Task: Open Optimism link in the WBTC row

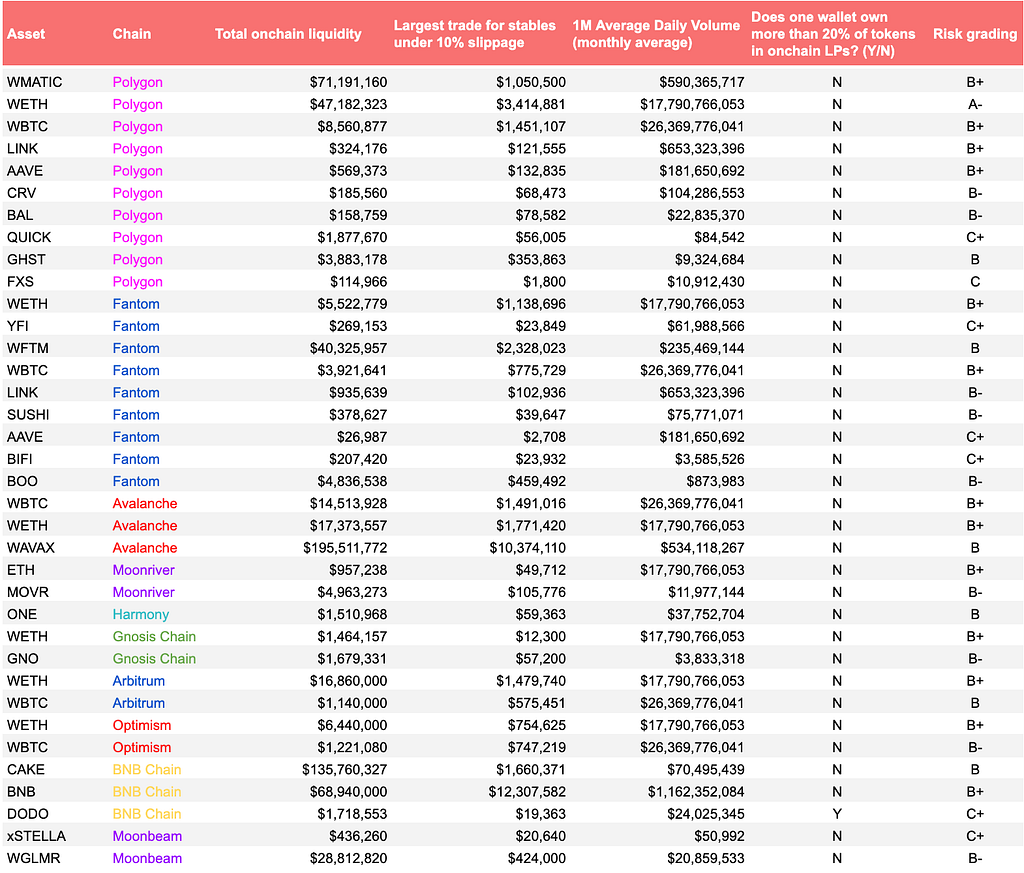Action: point(142,748)
